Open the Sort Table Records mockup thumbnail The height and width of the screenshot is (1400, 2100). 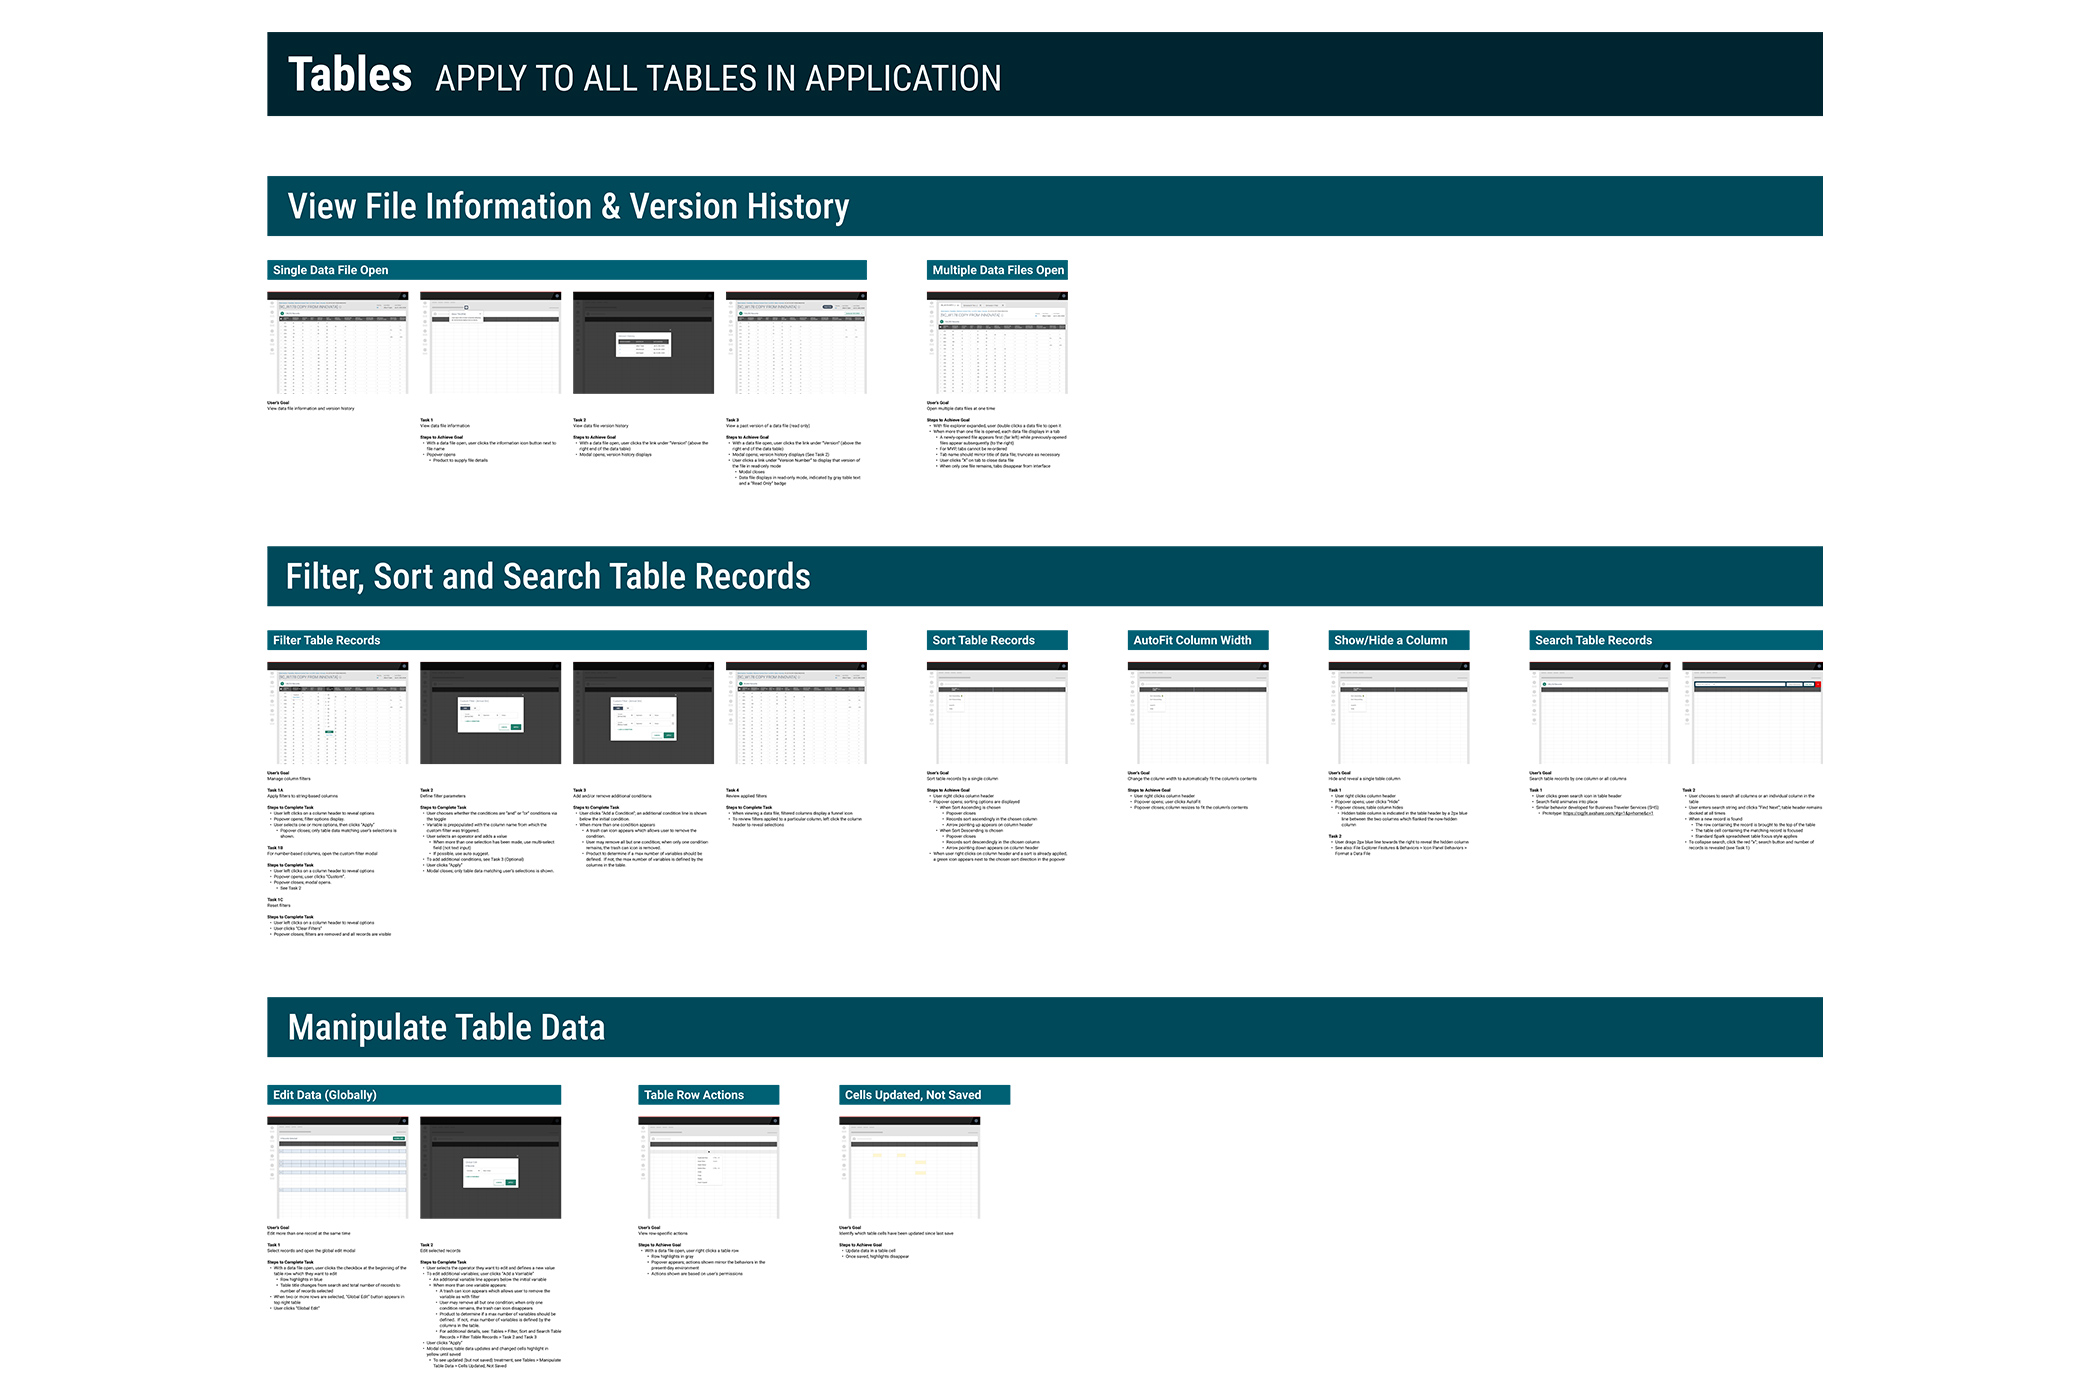coord(997,713)
